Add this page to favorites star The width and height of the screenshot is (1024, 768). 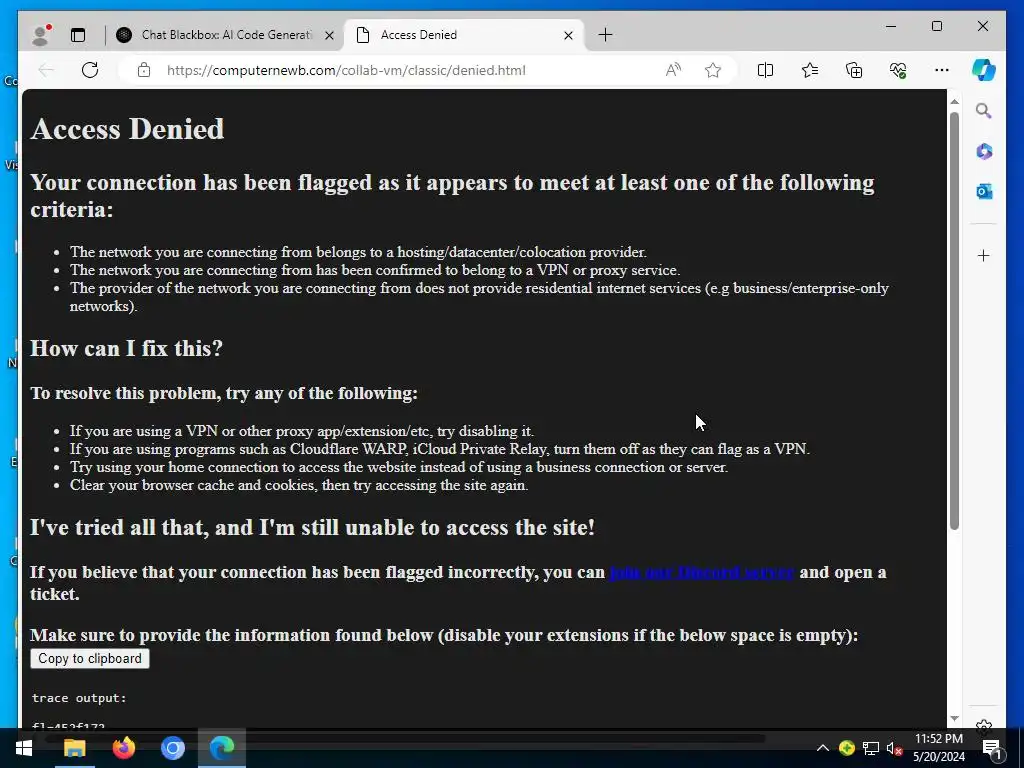click(713, 70)
